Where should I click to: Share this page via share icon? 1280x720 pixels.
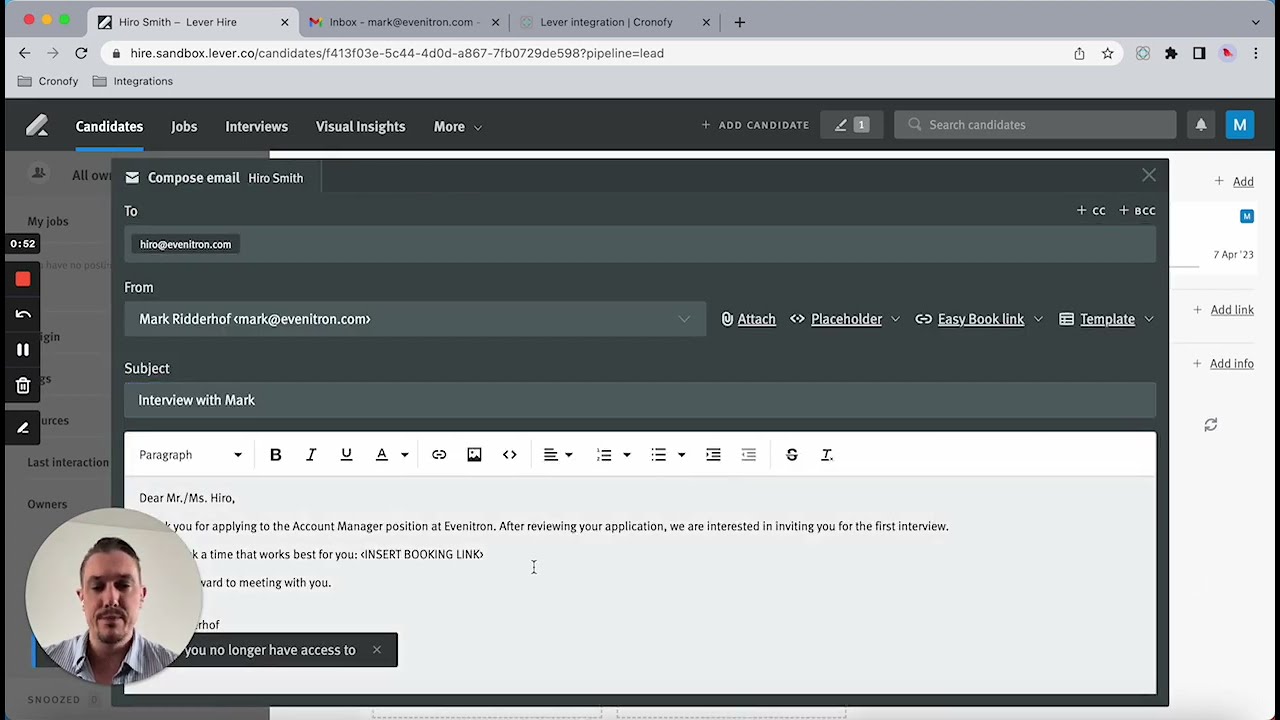click(x=1079, y=53)
